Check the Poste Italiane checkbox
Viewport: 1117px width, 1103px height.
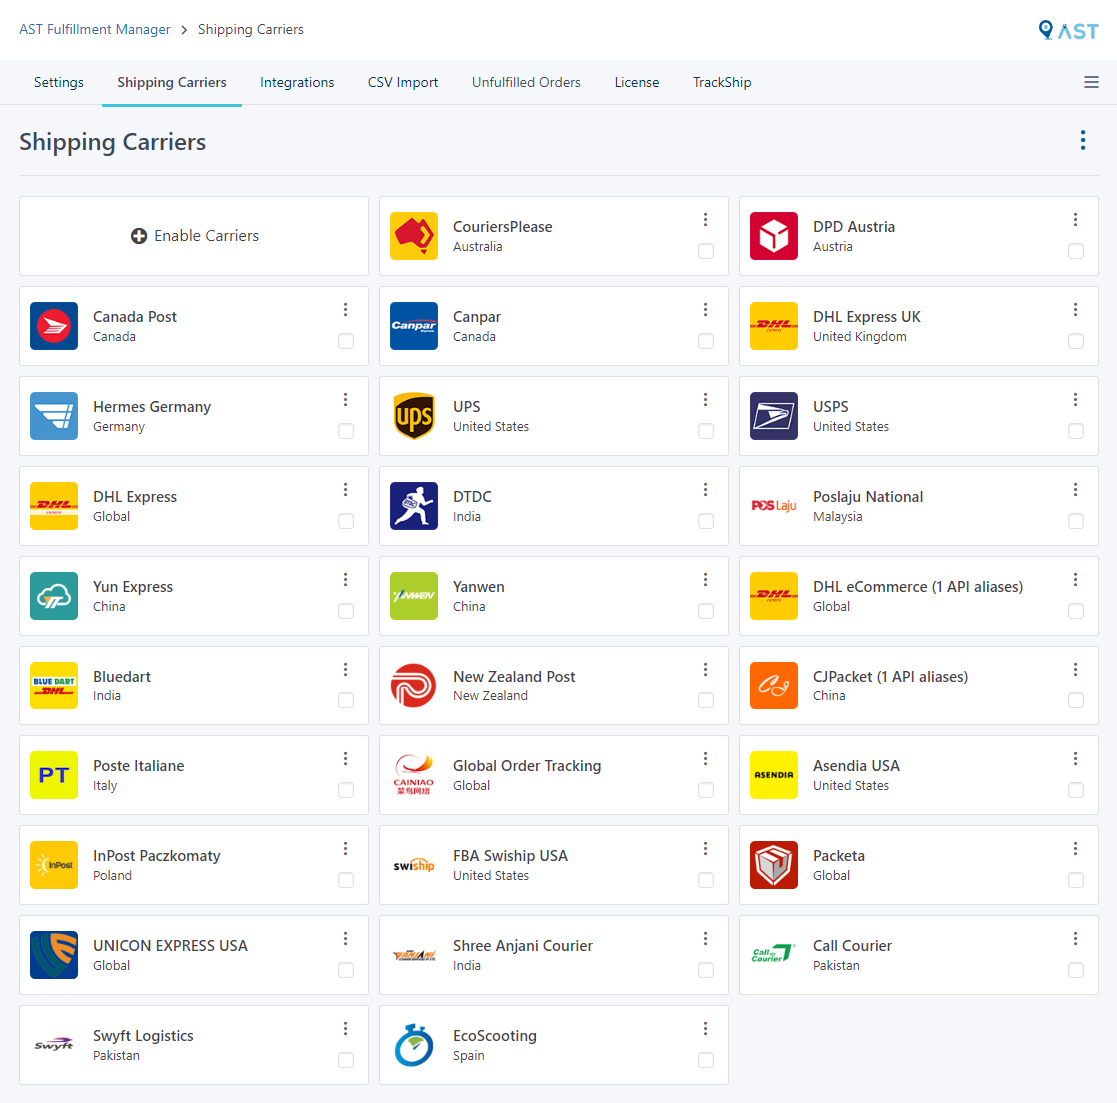coord(346,790)
